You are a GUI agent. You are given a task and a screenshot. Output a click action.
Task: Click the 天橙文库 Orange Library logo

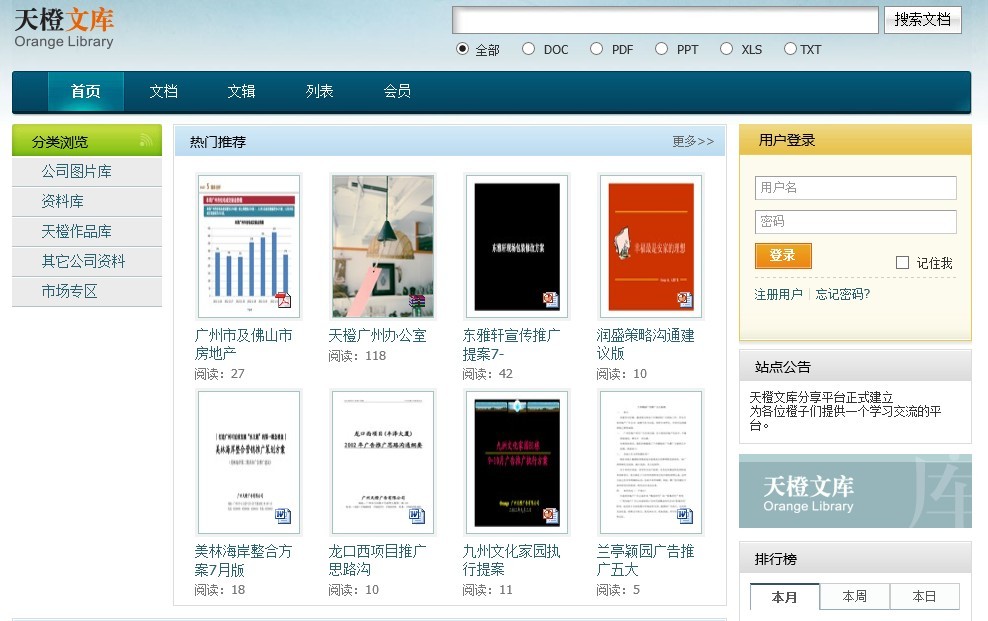pyautogui.click(x=64, y=28)
